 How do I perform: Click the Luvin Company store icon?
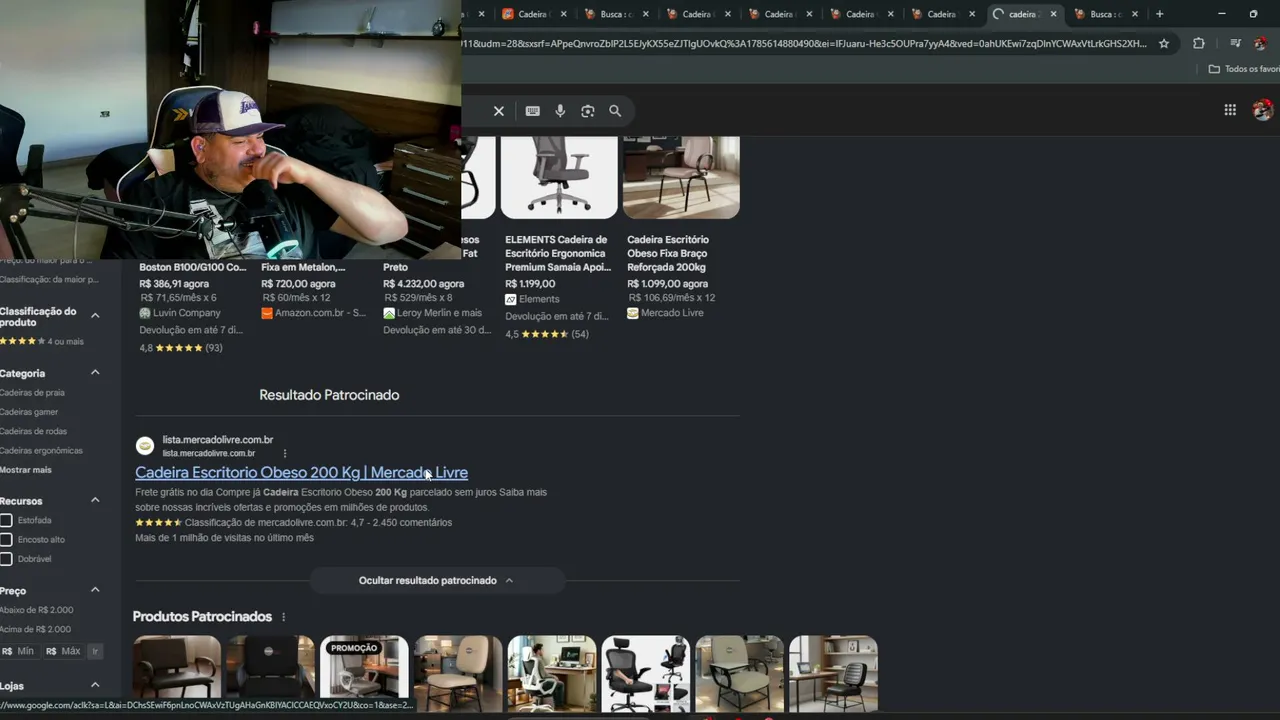[145, 313]
